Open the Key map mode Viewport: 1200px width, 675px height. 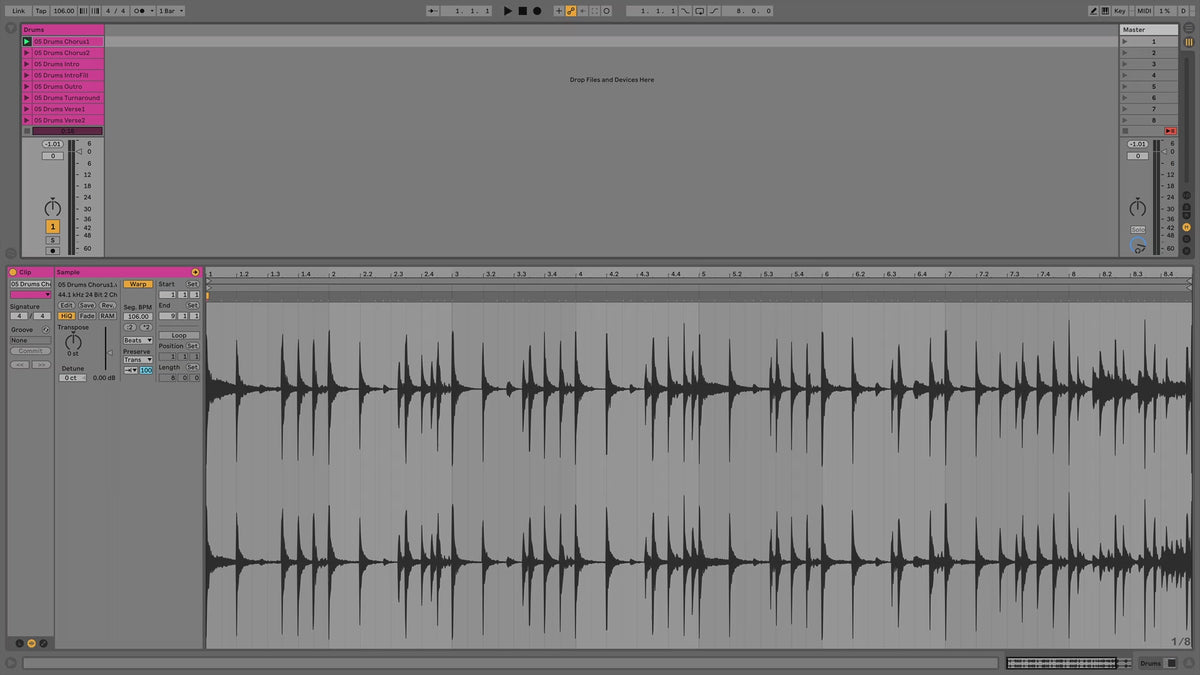click(1119, 10)
